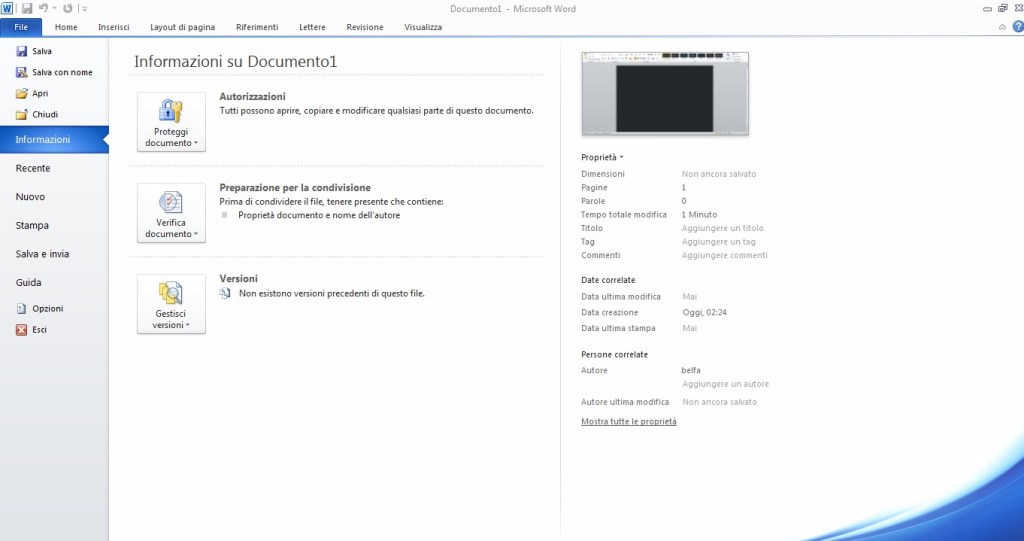This screenshot has width=1024, height=541.
Task: Click the lock and key Proteggi documento icon
Action: click(170, 110)
